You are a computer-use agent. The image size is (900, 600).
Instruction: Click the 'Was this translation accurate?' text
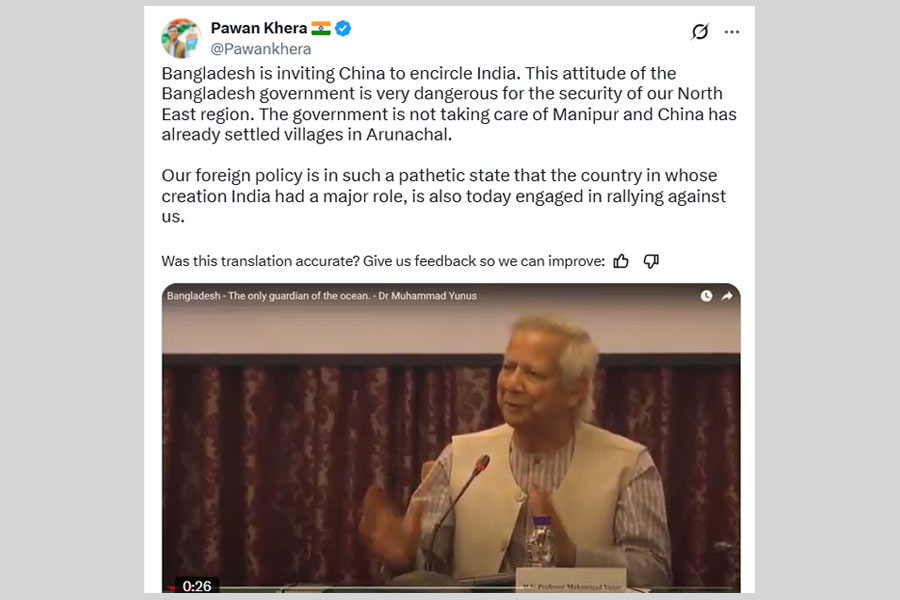pyautogui.click(x=383, y=261)
